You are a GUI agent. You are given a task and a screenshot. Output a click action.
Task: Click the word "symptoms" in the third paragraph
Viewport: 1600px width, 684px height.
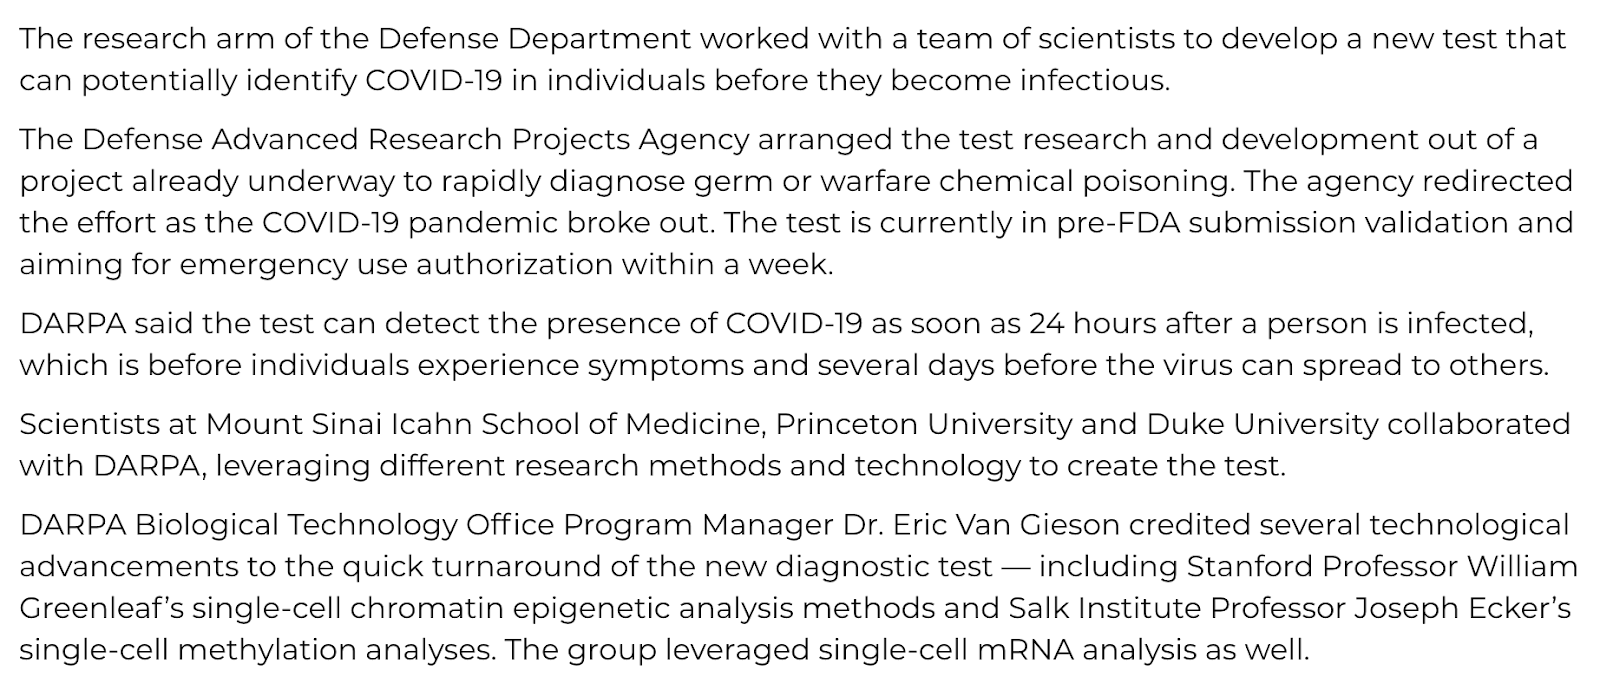(x=665, y=365)
